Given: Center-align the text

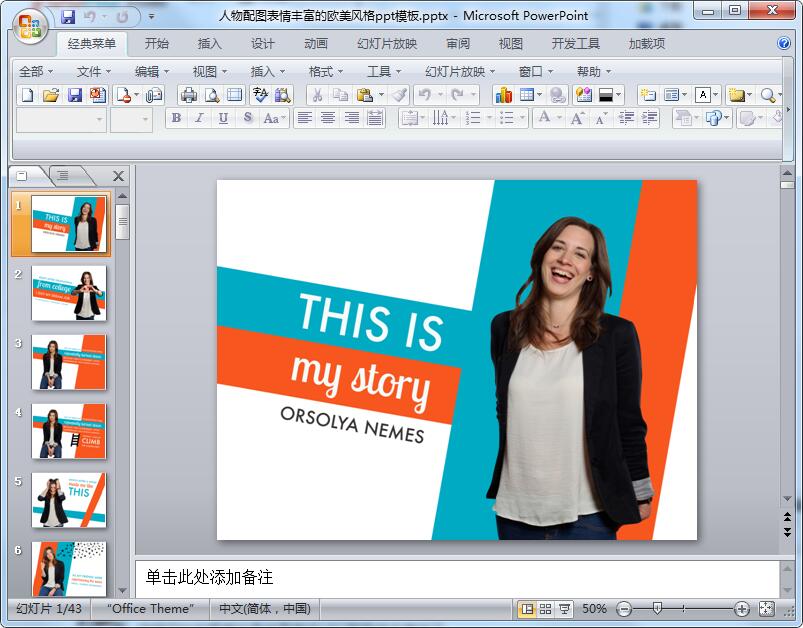Looking at the screenshot, I should coord(328,118).
